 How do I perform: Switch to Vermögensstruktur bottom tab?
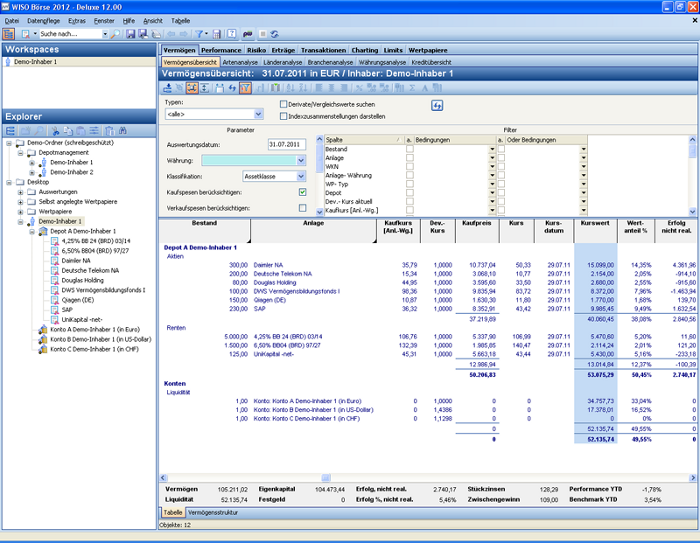click(x=212, y=513)
